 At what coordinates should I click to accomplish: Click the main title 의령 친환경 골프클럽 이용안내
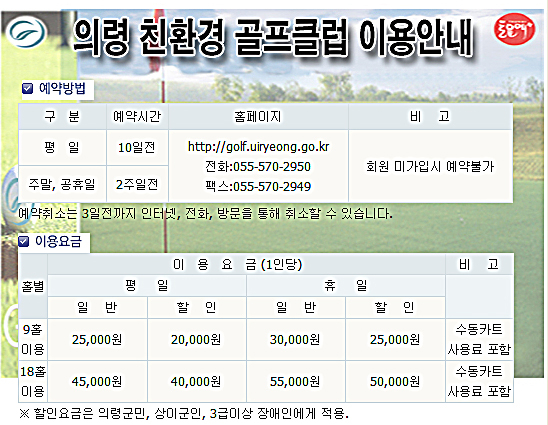point(273,38)
